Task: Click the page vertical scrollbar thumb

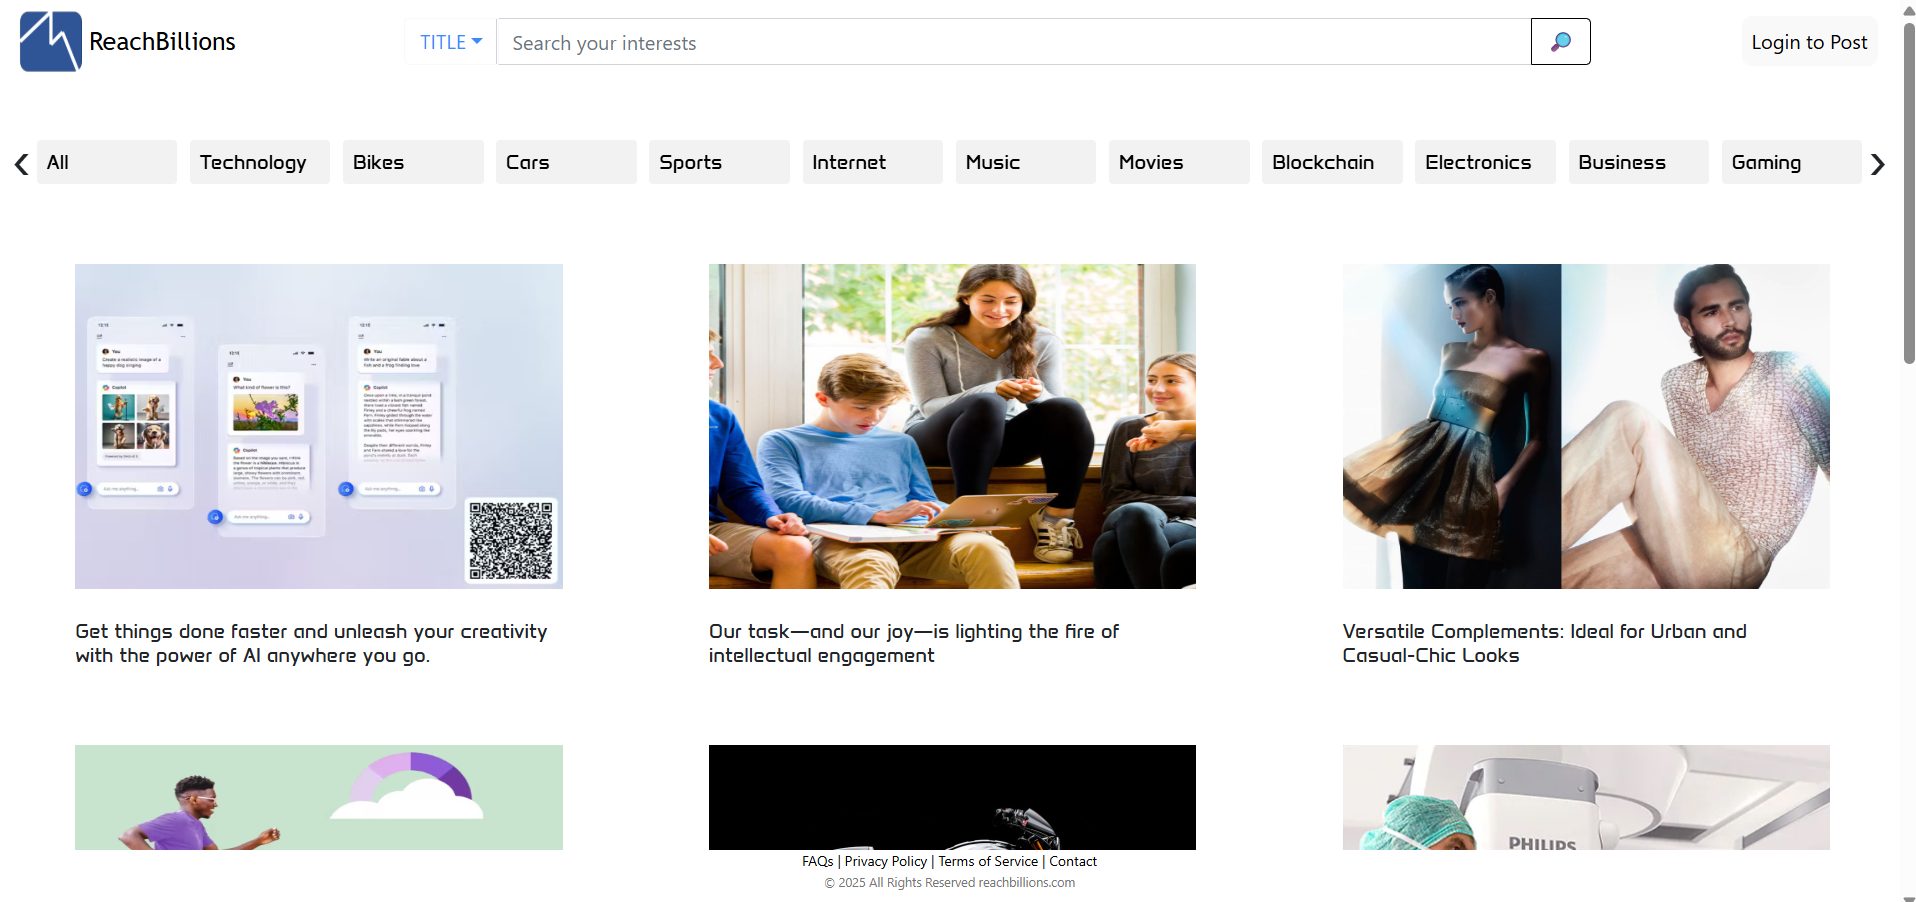Action: [x=1908, y=190]
